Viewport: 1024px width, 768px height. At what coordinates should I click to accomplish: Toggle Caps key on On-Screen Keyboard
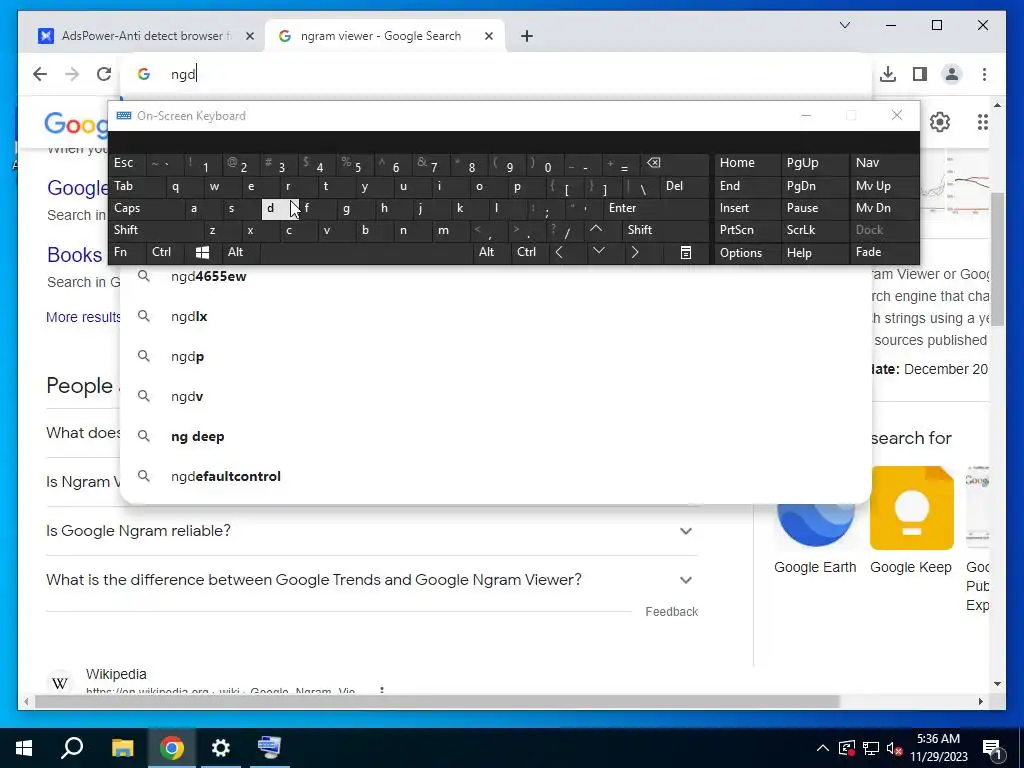(x=146, y=208)
